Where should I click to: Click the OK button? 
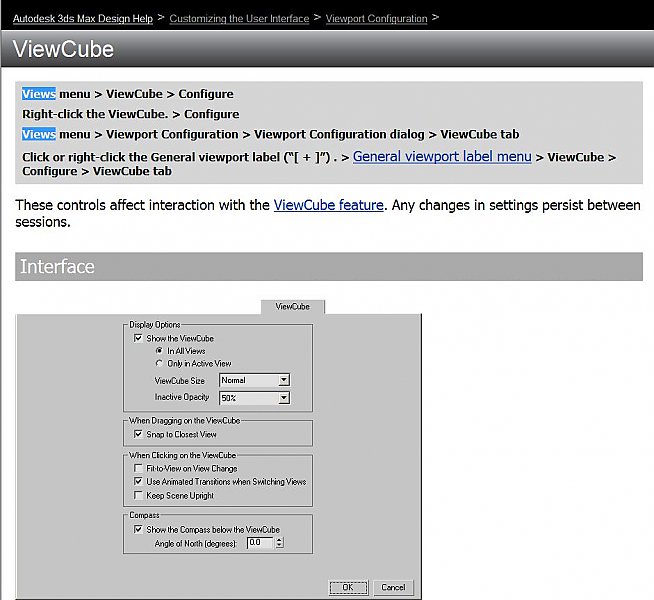click(348, 587)
